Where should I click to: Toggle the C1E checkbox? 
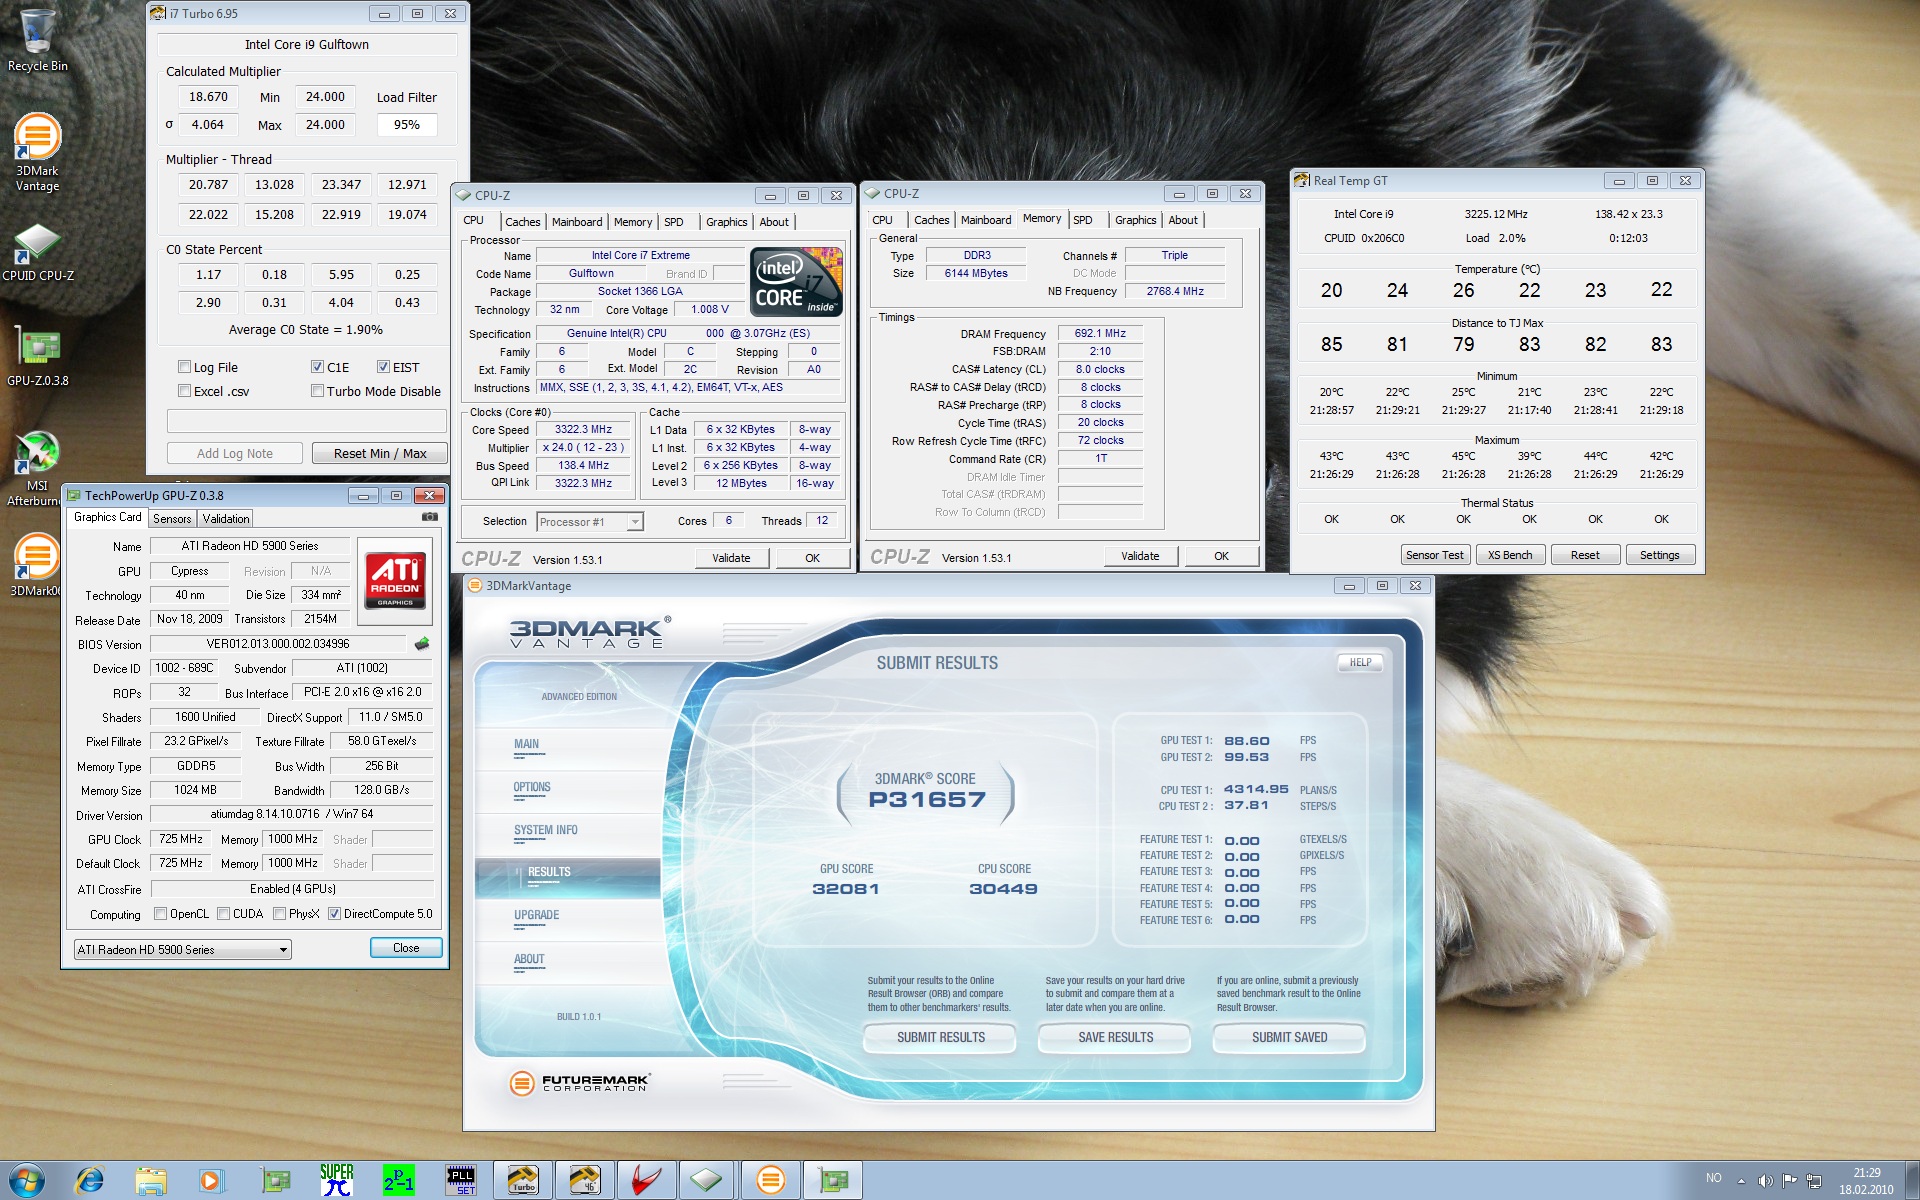(x=317, y=367)
